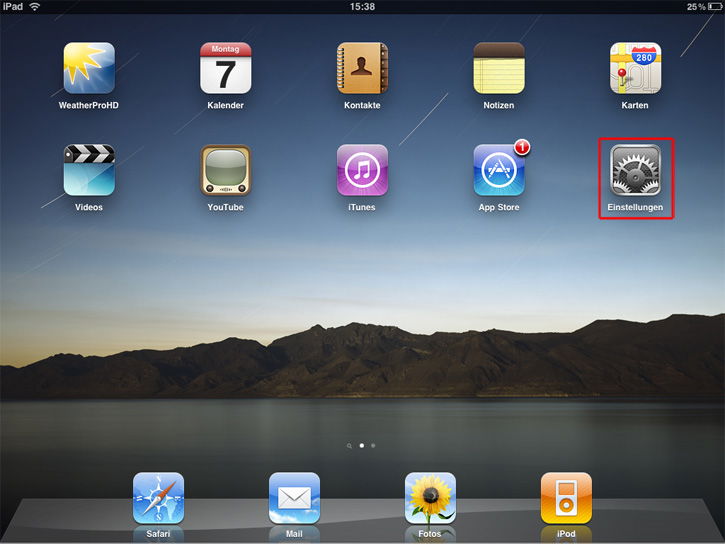The image size is (725, 544).
Task: Open the WeatherProHD app
Action: click(x=89, y=68)
